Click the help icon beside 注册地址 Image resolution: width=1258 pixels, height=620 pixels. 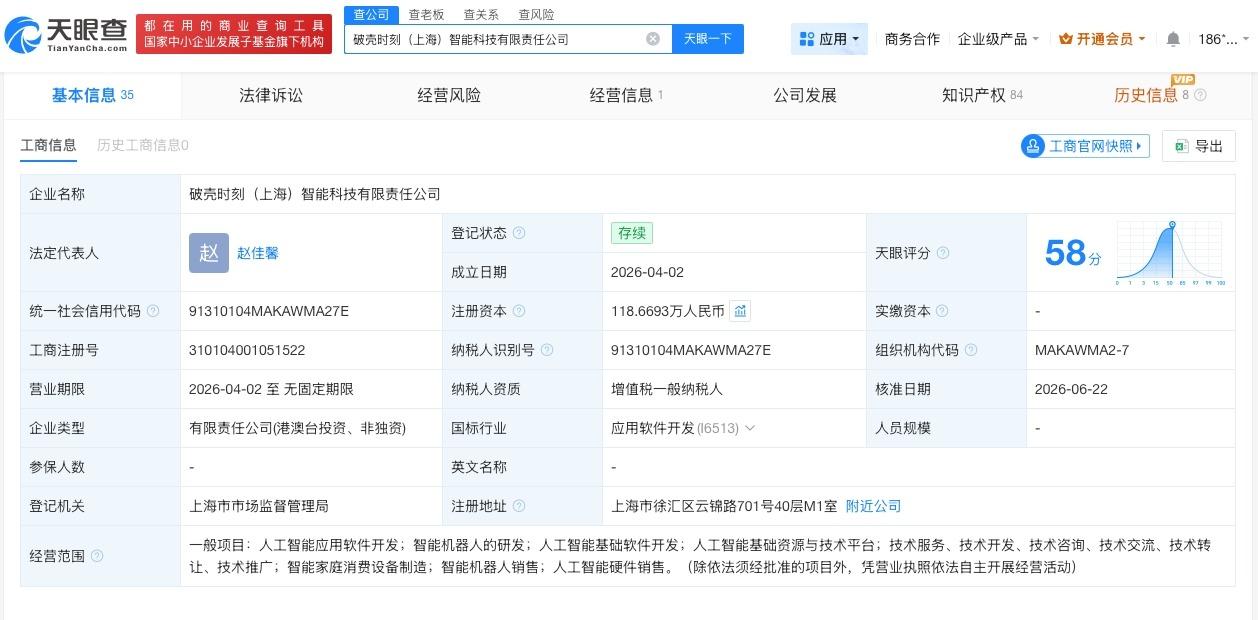click(519, 506)
